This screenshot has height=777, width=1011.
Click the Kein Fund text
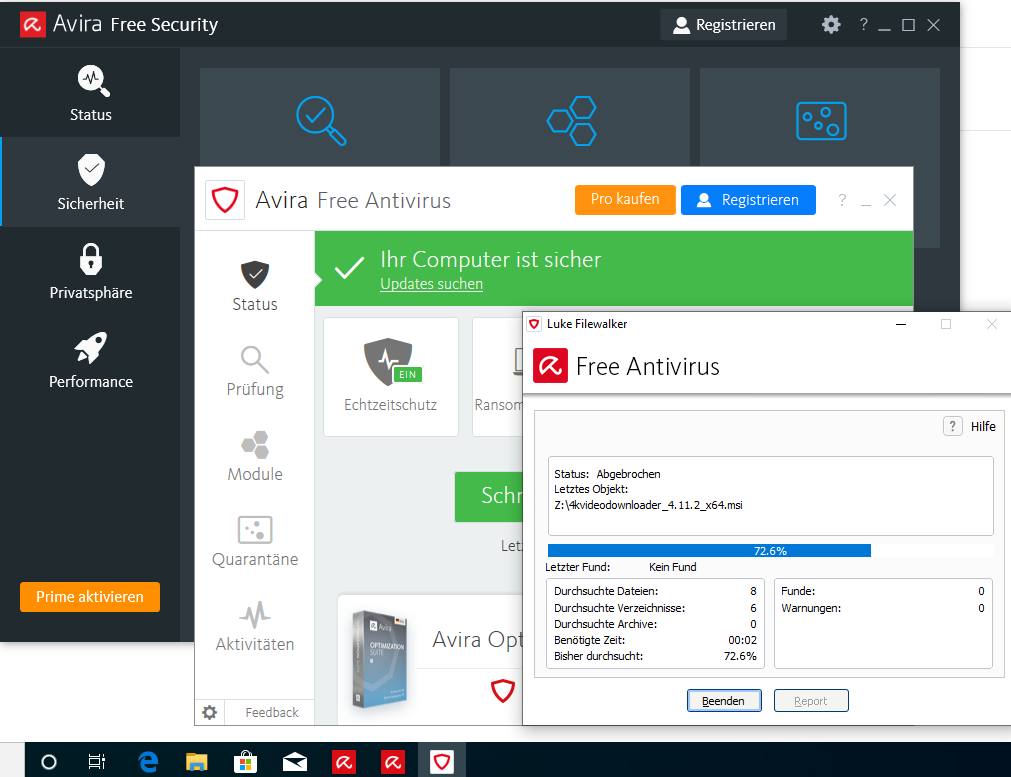pyautogui.click(x=672, y=567)
